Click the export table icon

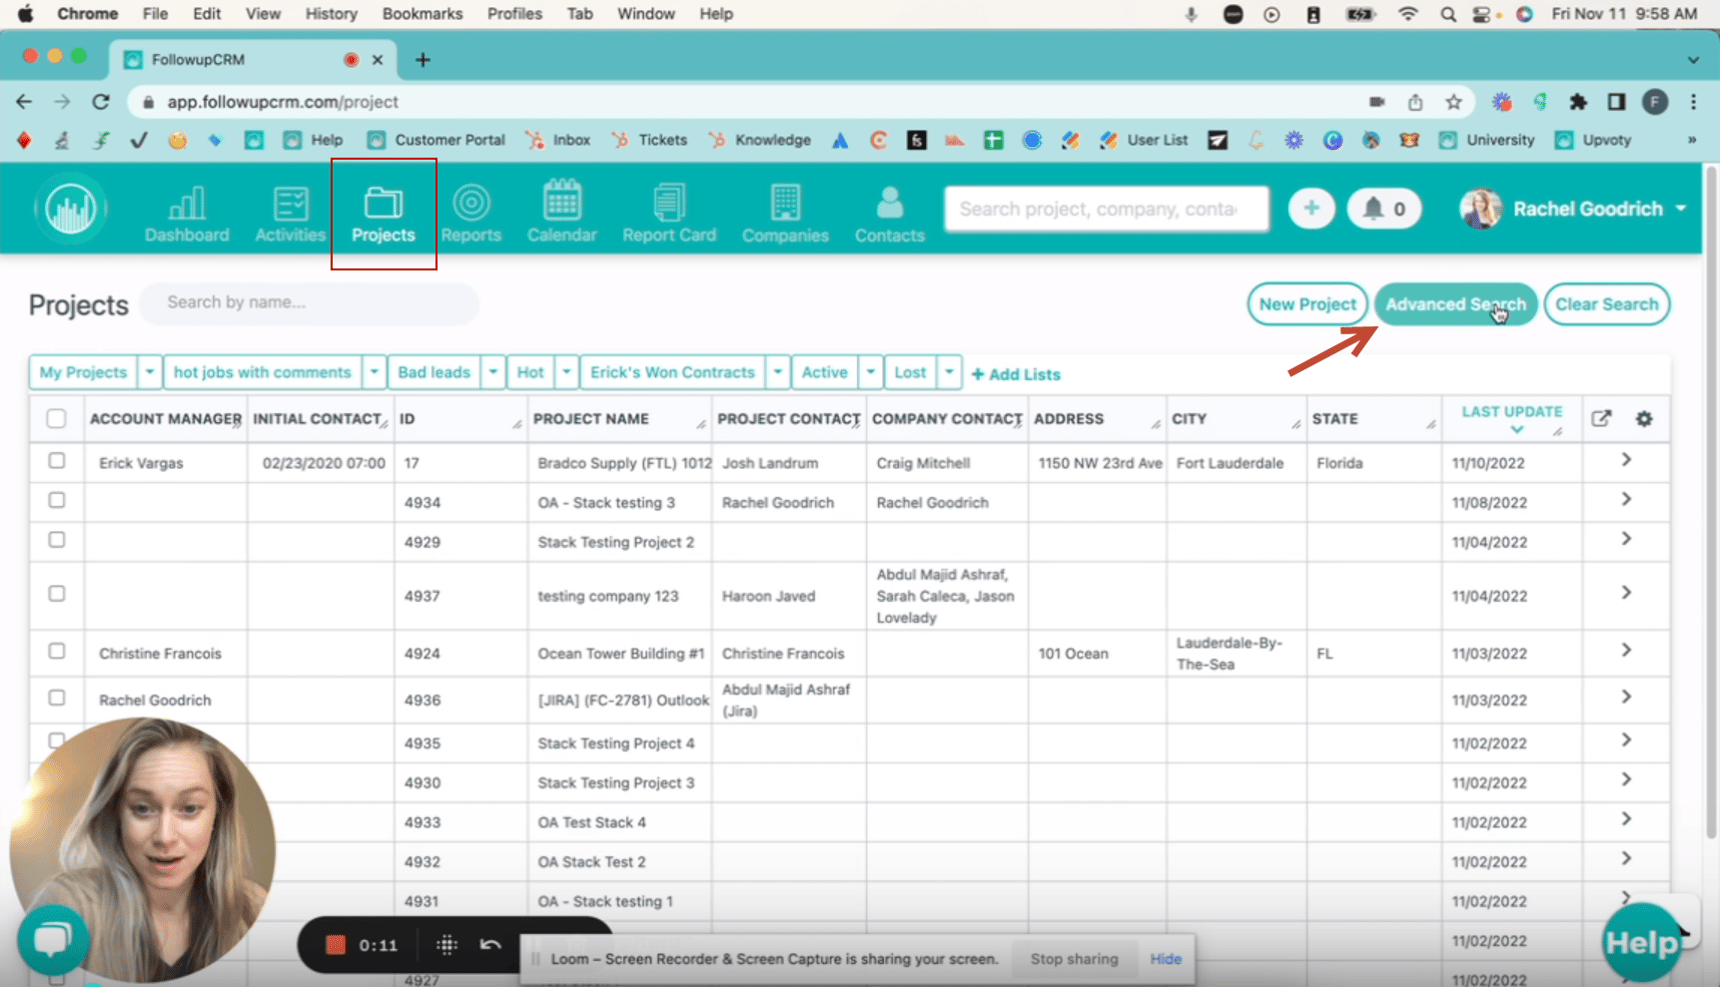1601,419
